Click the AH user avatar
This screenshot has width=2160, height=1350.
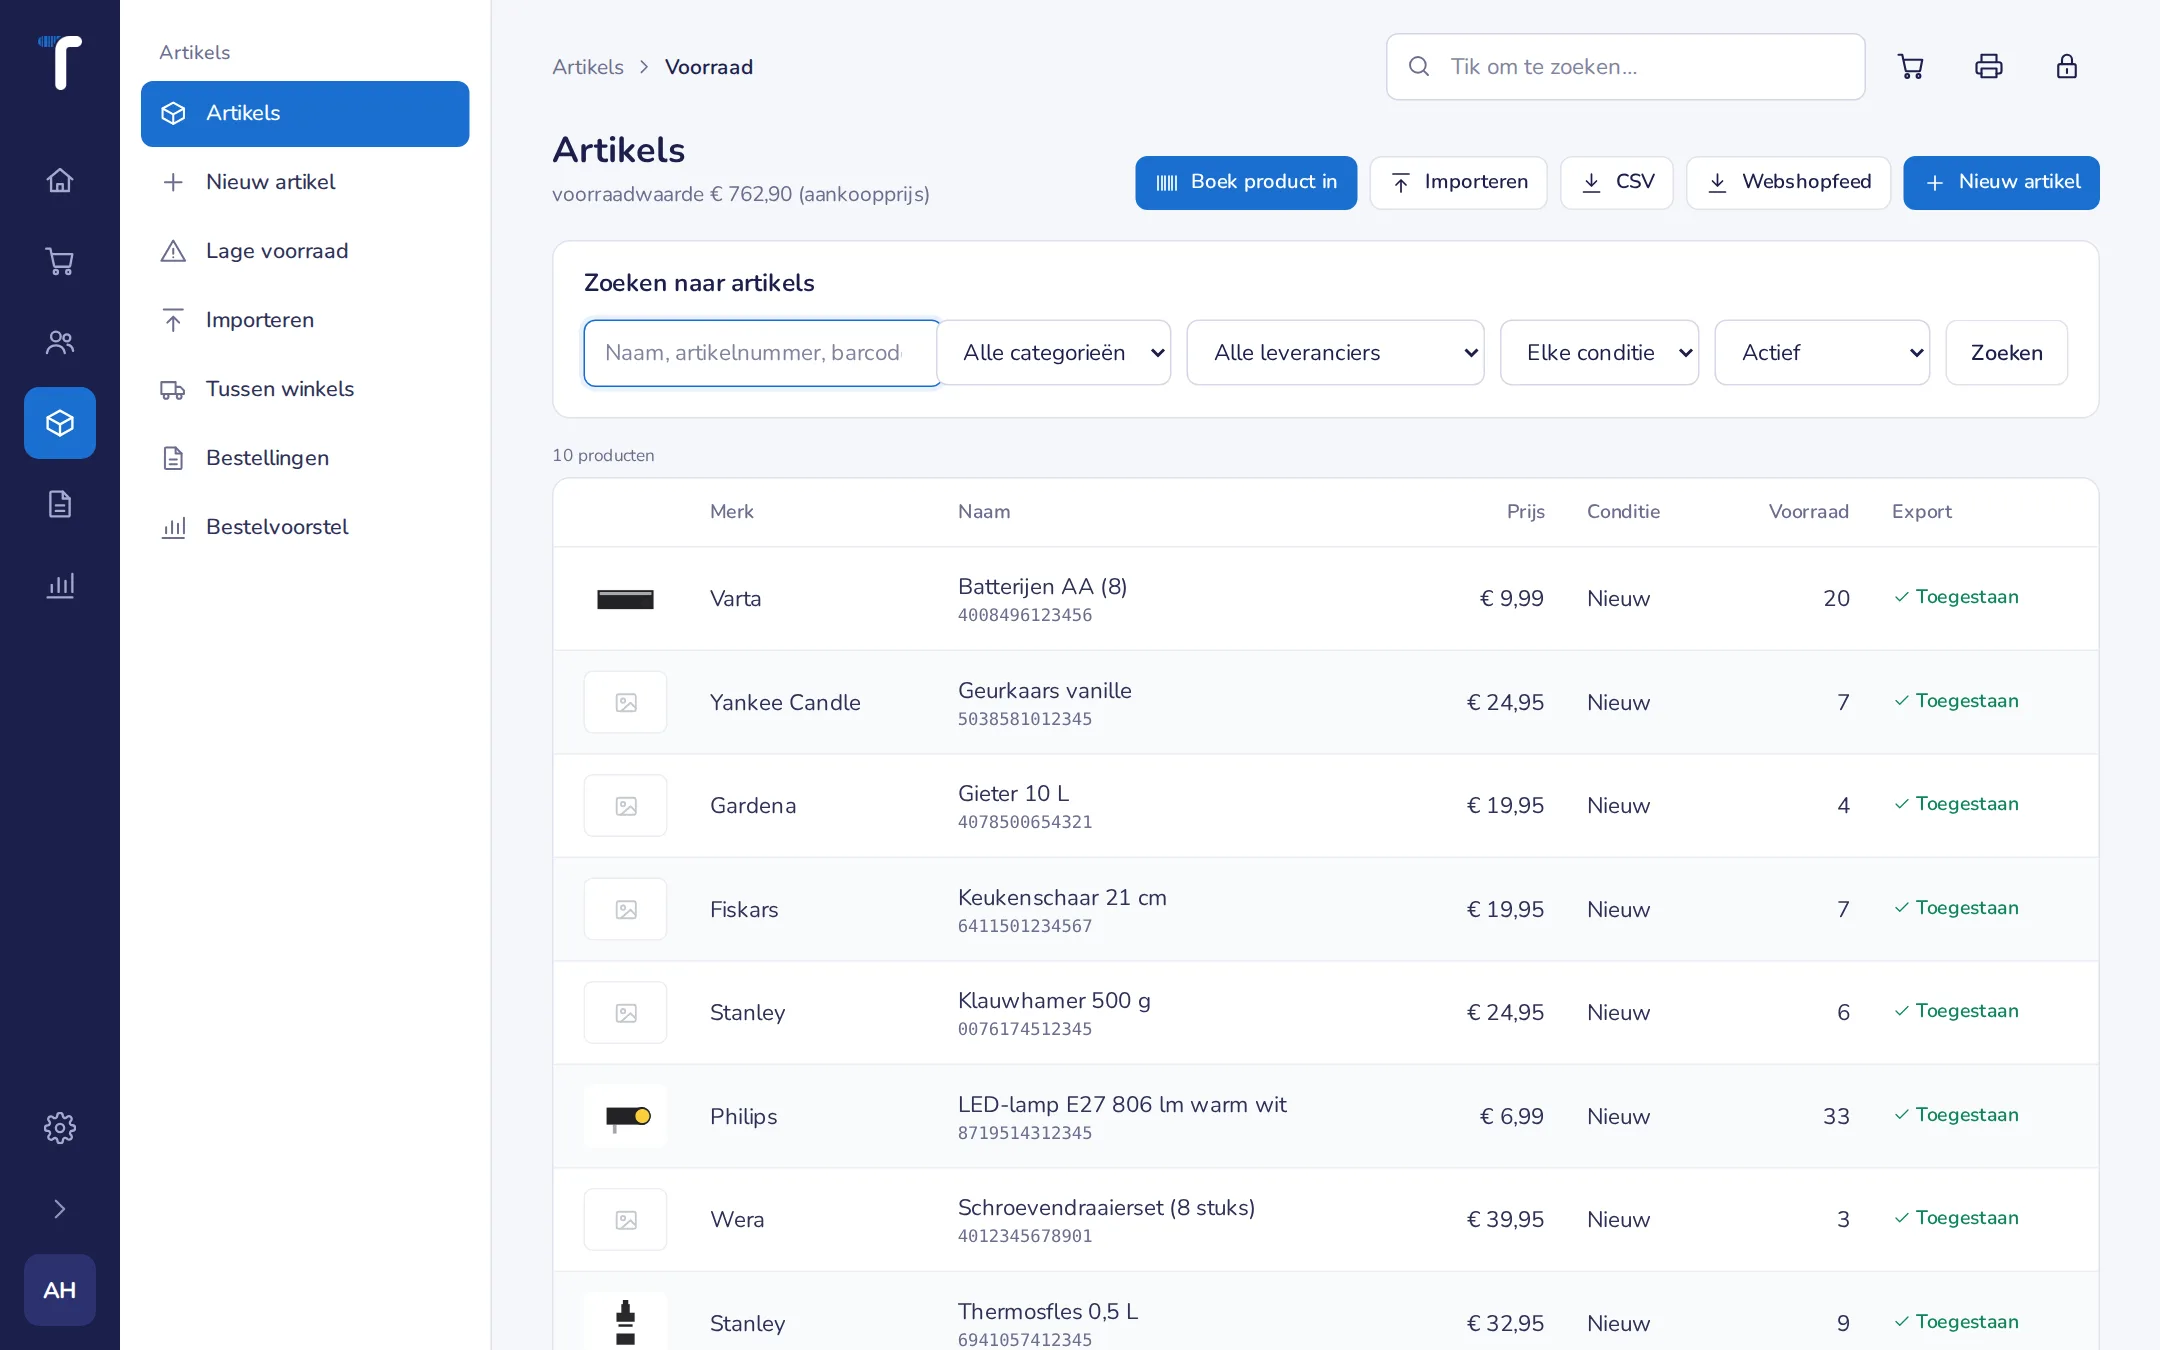[x=60, y=1290]
